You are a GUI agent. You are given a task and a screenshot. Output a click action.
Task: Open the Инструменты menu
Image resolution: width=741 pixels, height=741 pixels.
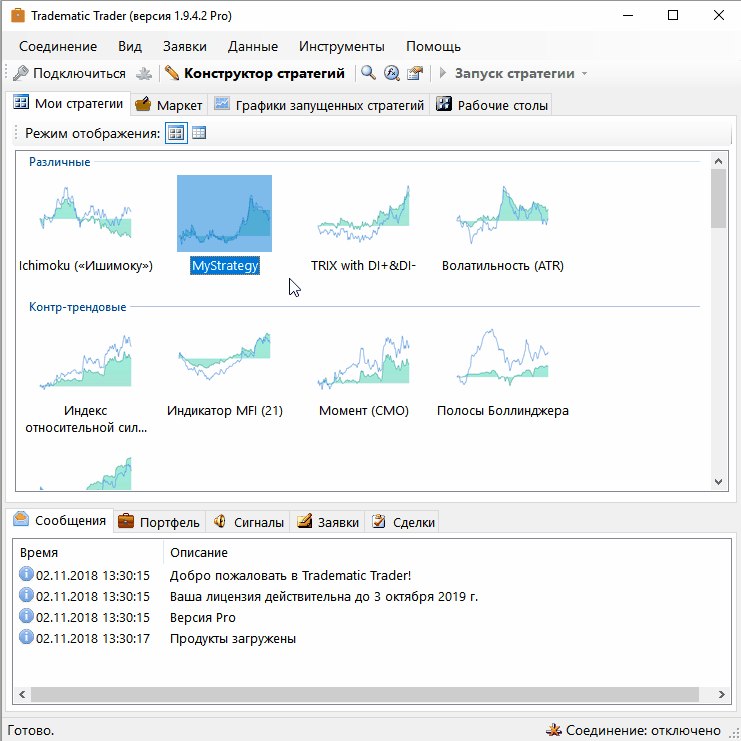pyautogui.click(x=342, y=46)
